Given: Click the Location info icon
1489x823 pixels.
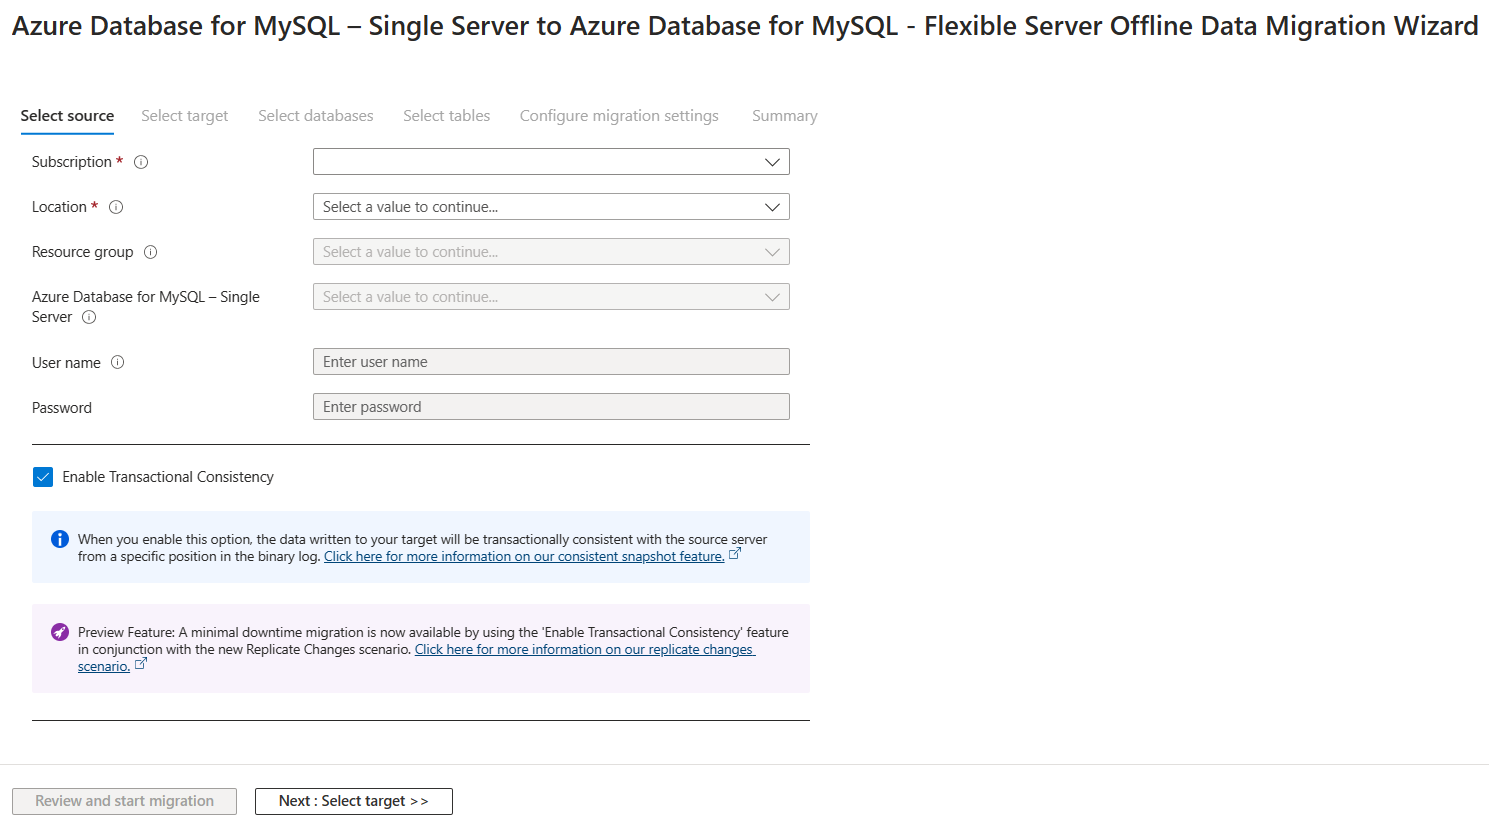Looking at the screenshot, I should (116, 207).
